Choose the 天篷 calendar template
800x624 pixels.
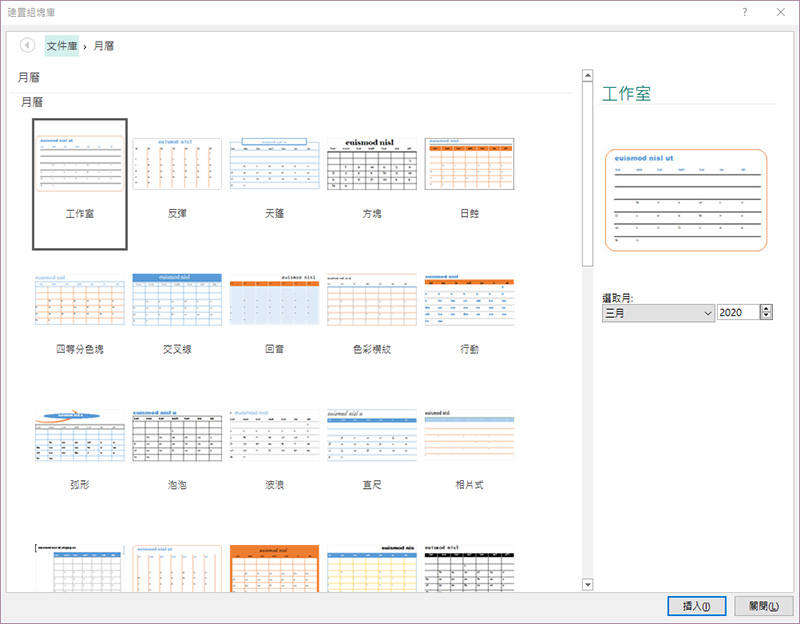(x=274, y=164)
